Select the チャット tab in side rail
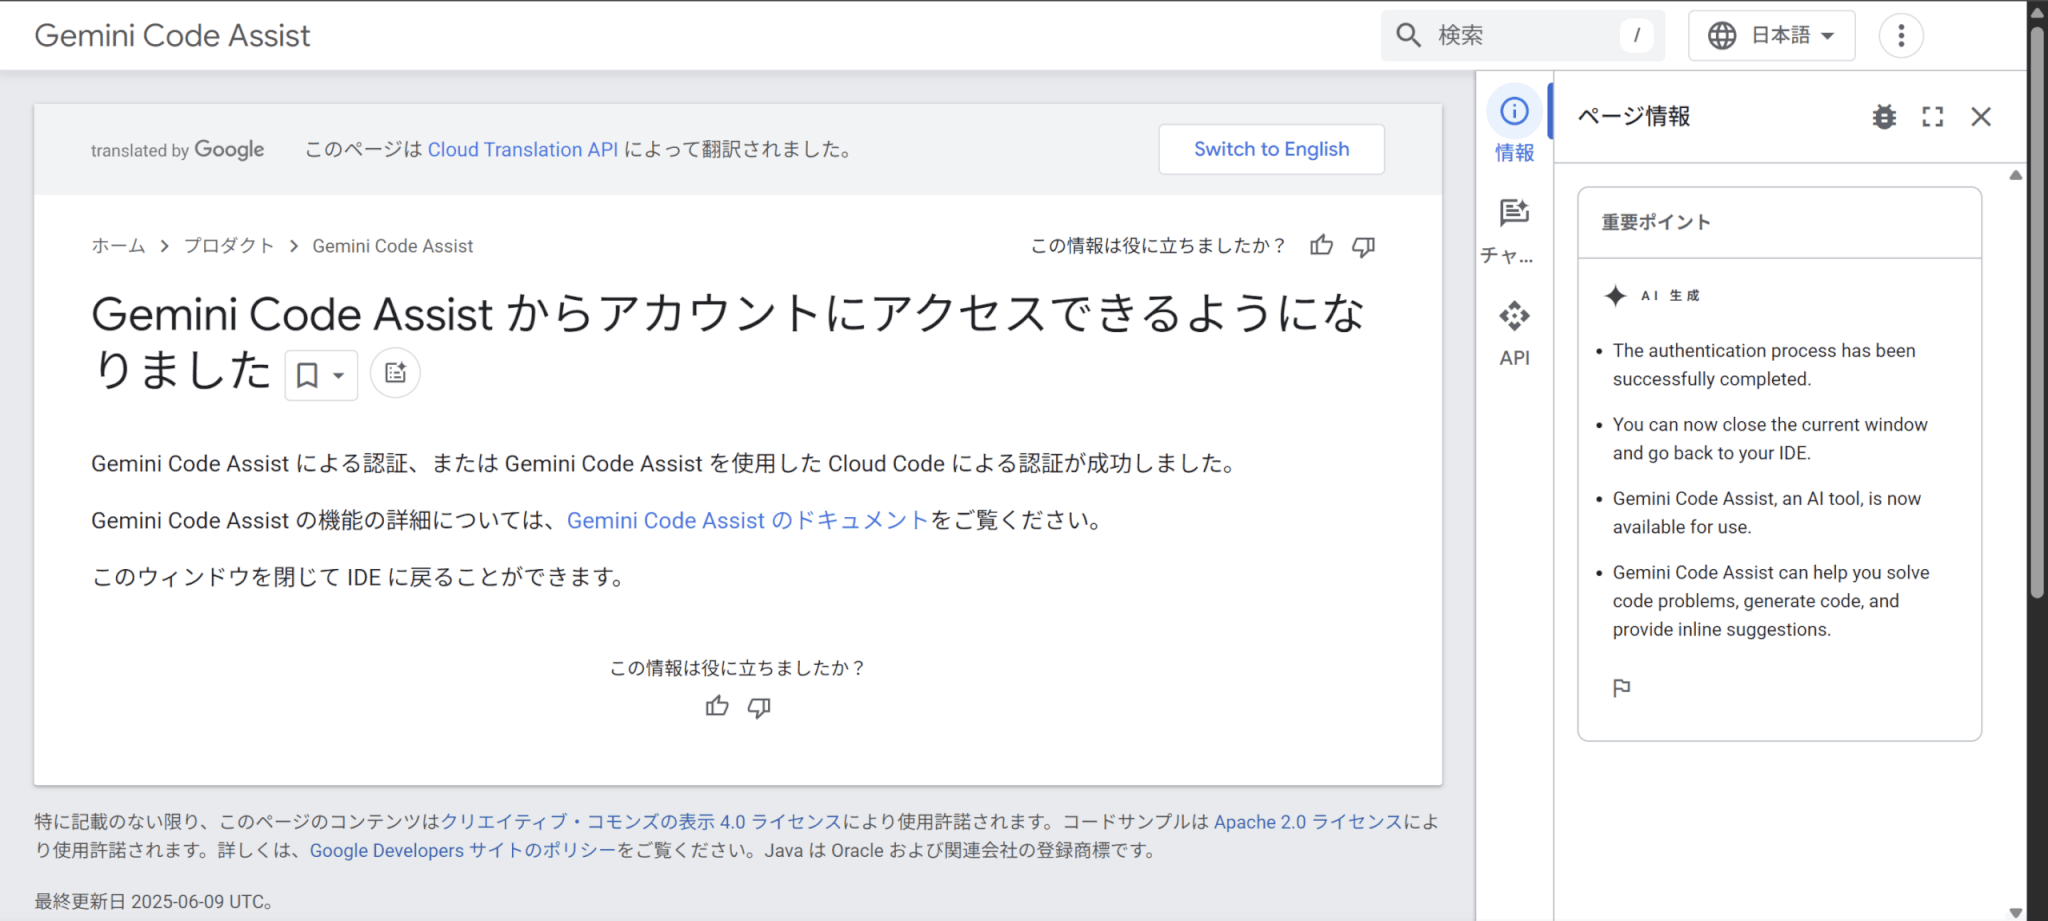Image resolution: width=2048 pixels, height=921 pixels. pos(1514,232)
